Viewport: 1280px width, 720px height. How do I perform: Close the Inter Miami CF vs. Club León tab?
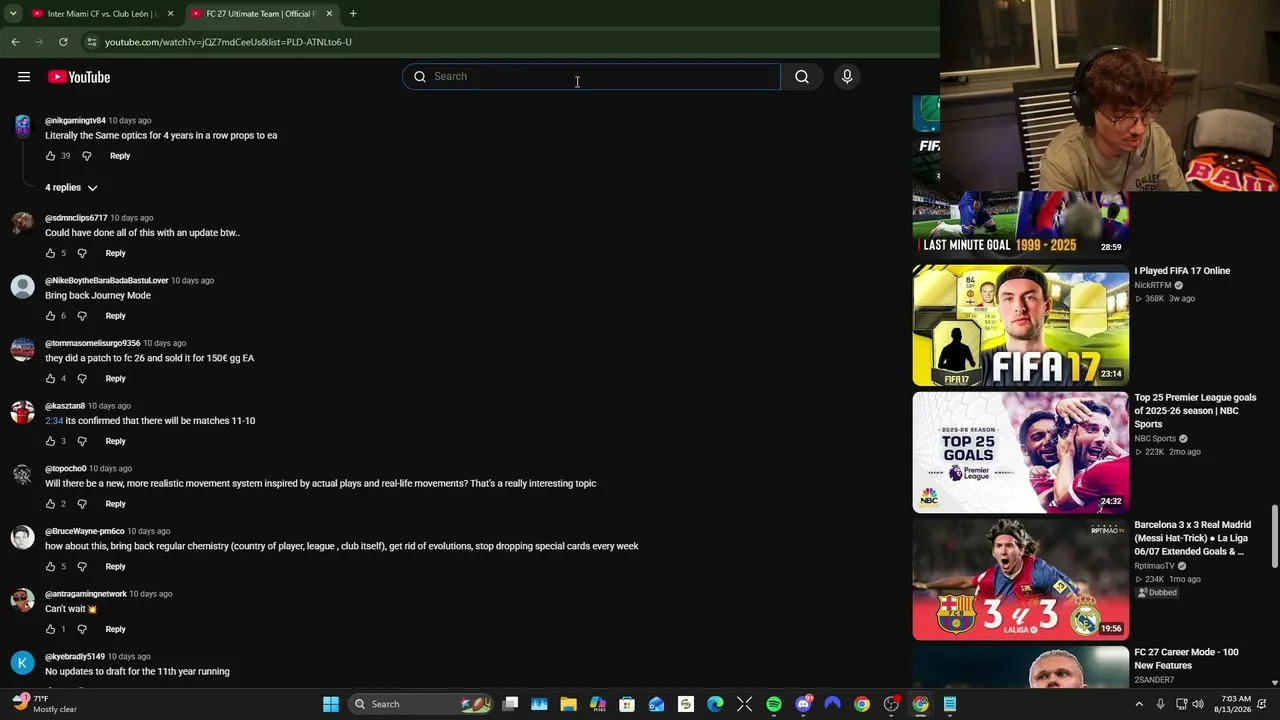171,14
